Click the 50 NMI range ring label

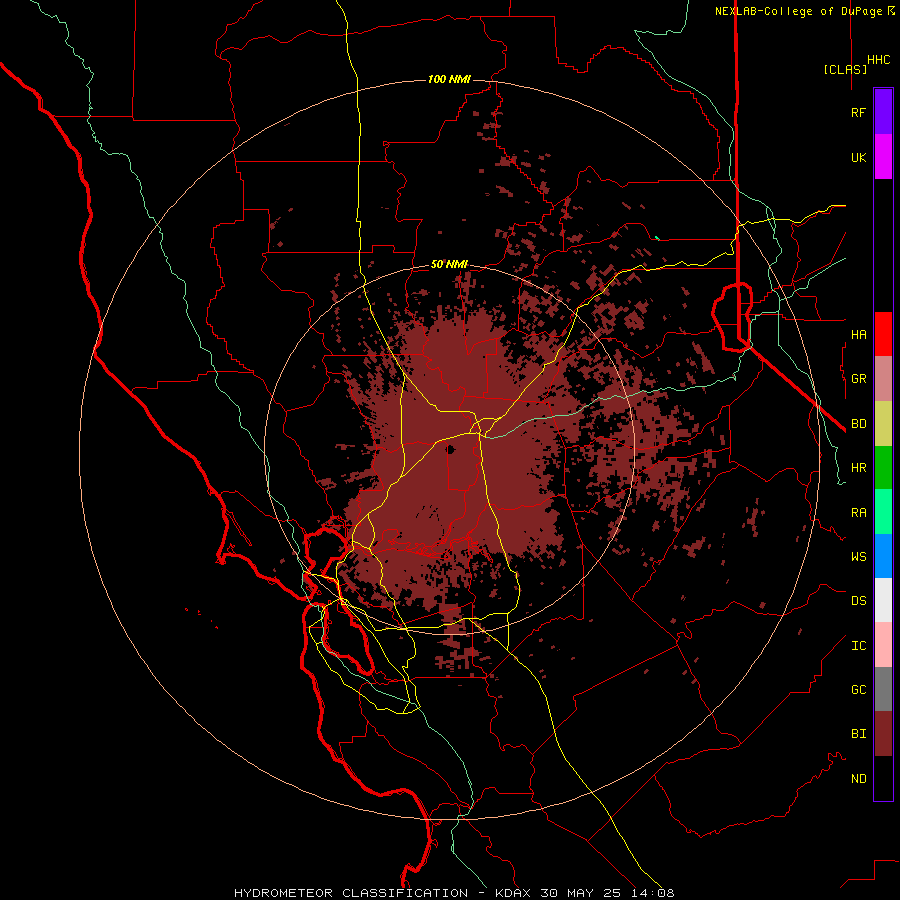tap(449, 264)
